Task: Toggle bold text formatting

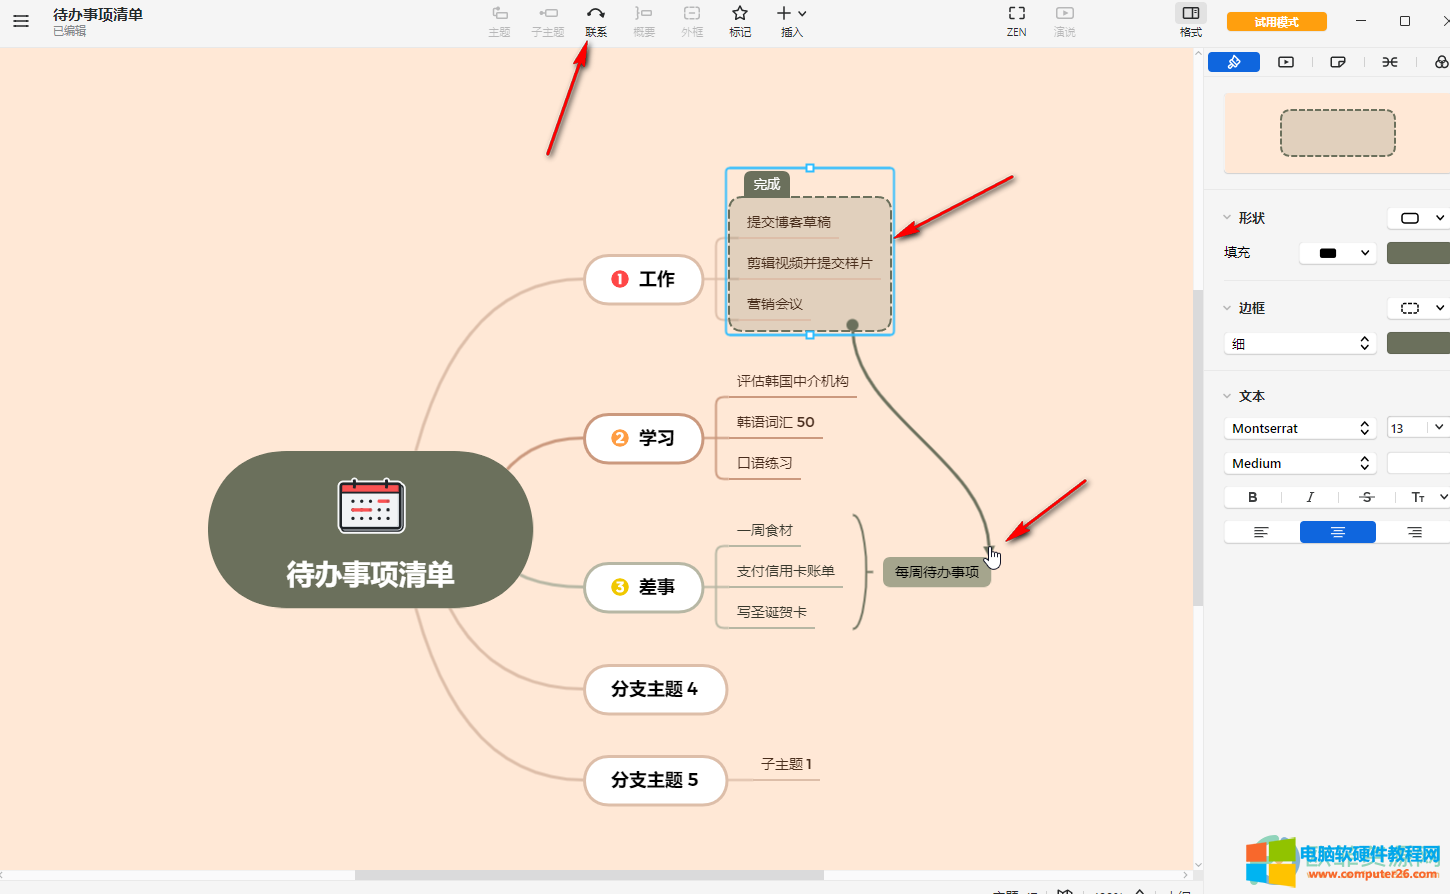Action: tap(1252, 497)
